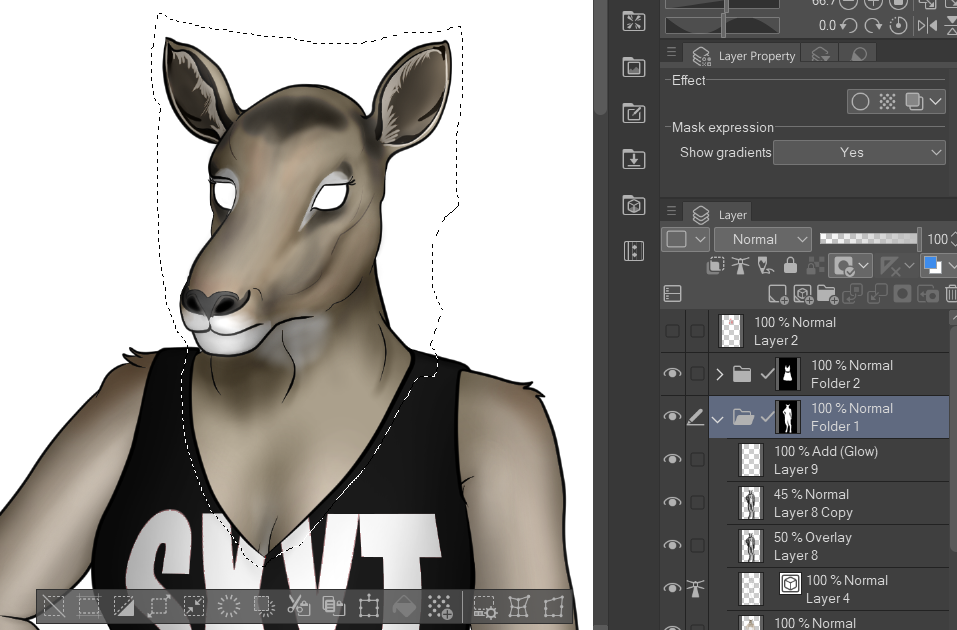Hide the 50% Overlay Layer 8 eye
The image size is (957, 630).
point(672,545)
